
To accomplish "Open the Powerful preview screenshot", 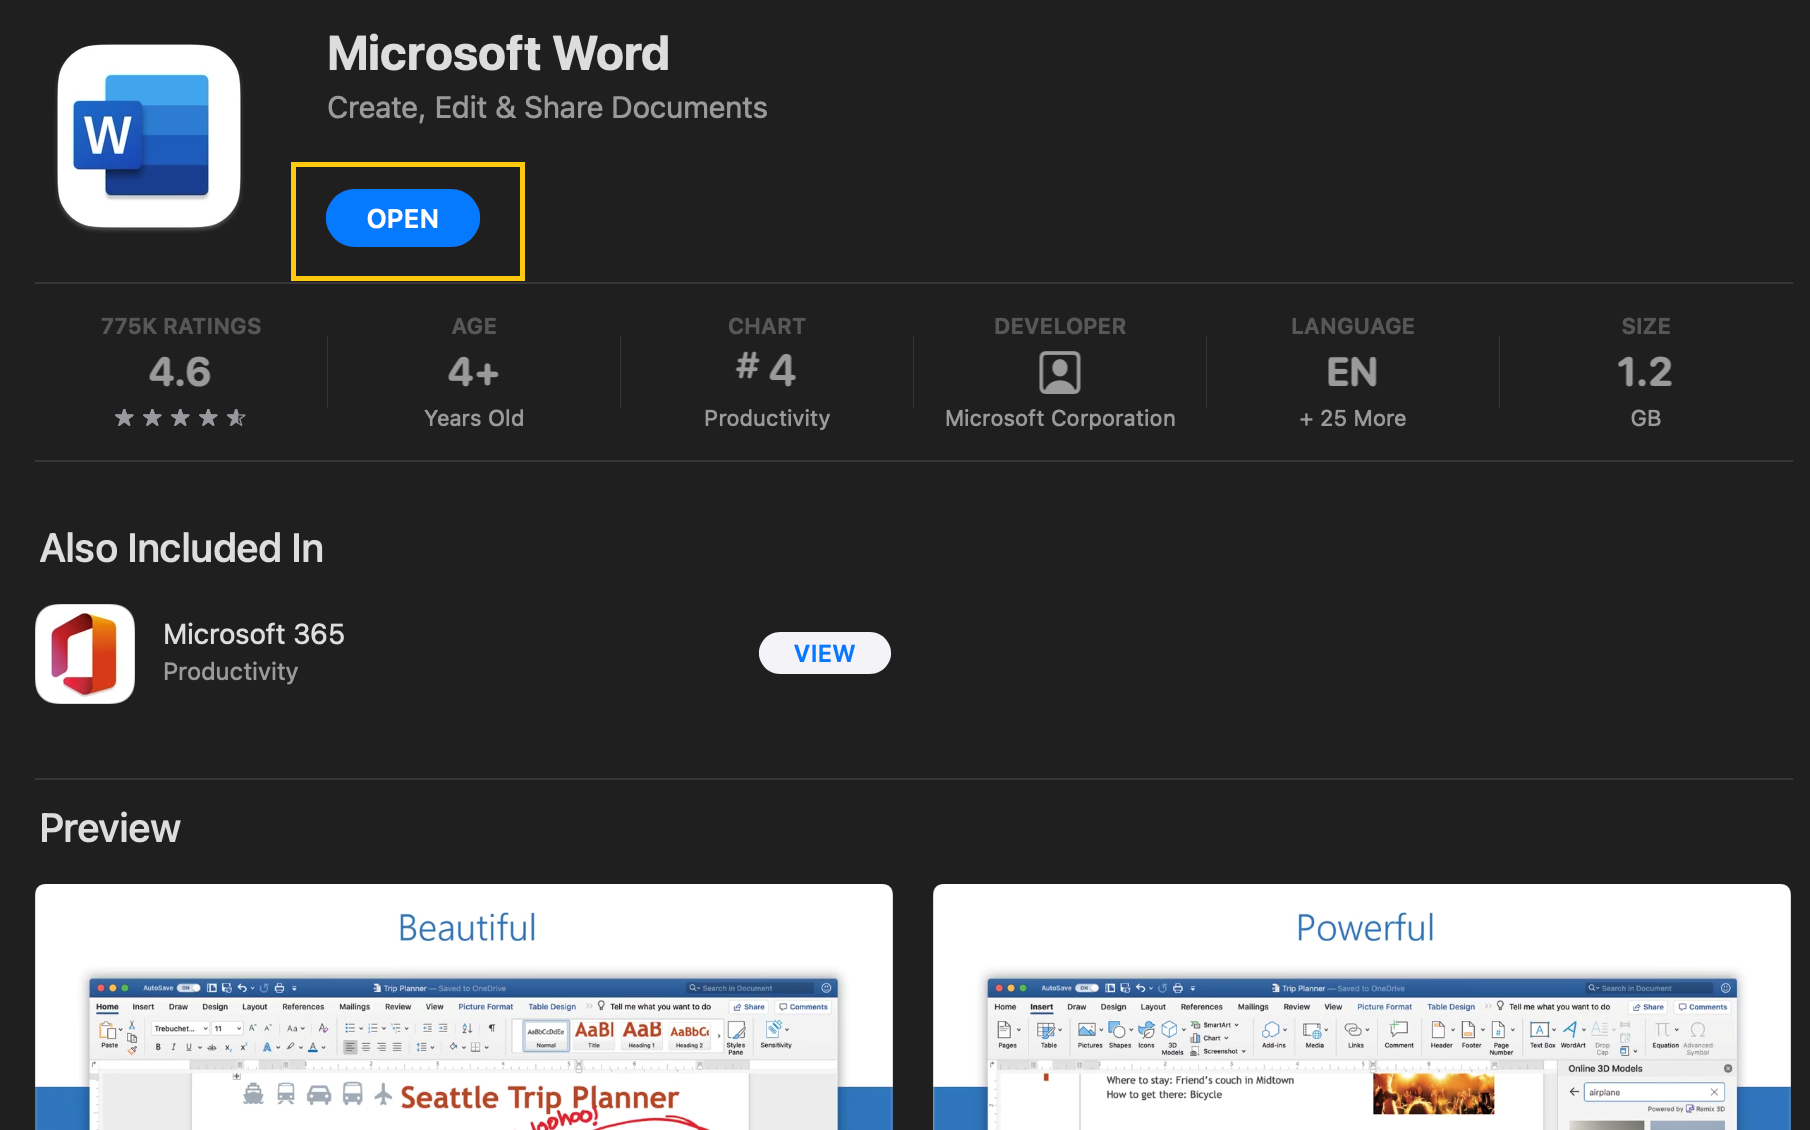I will tap(1362, 1007).
